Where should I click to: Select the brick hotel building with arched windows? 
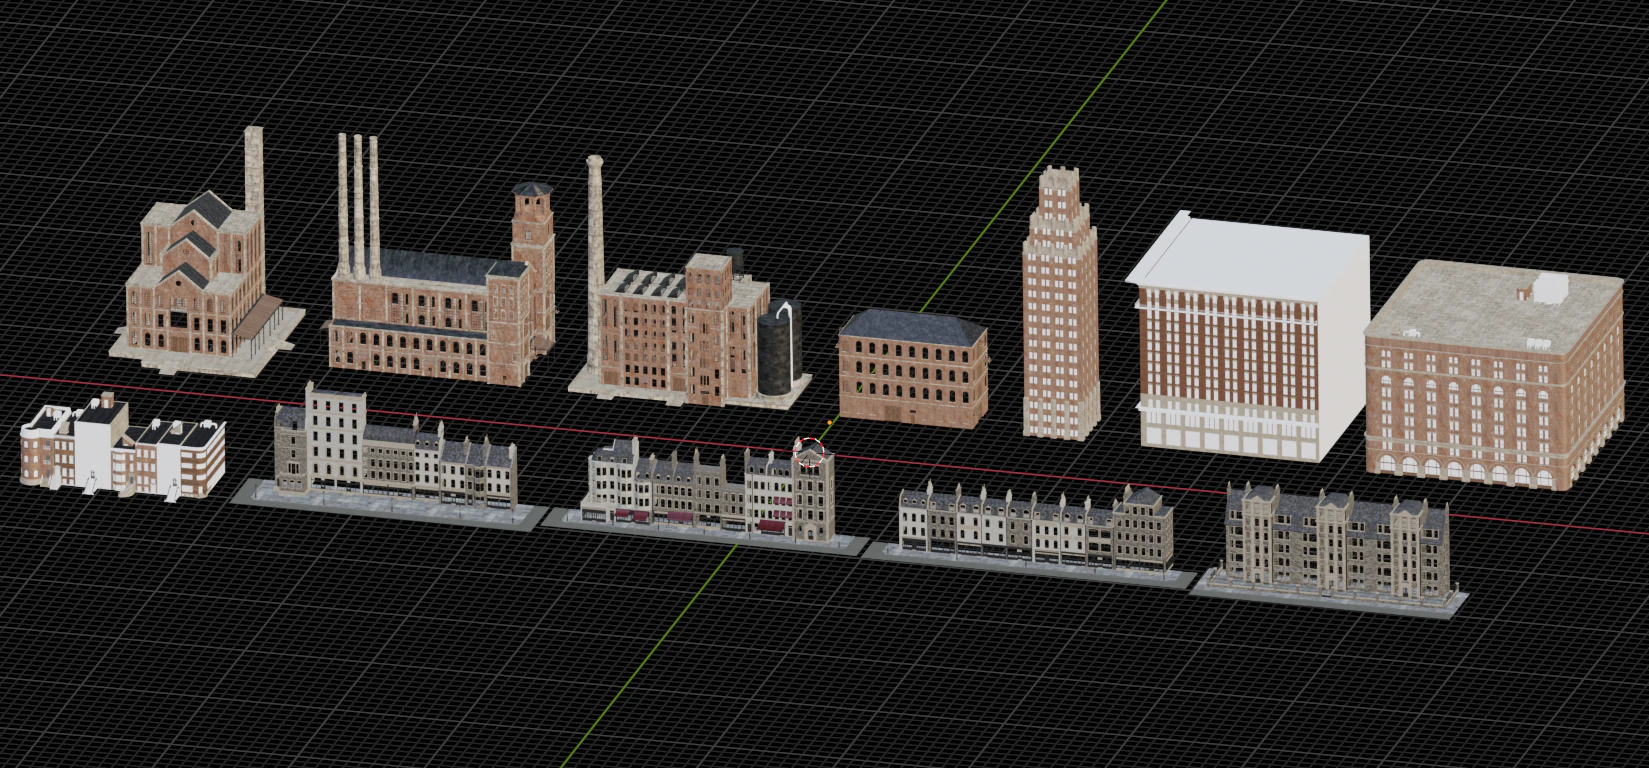pos(1493,375)
